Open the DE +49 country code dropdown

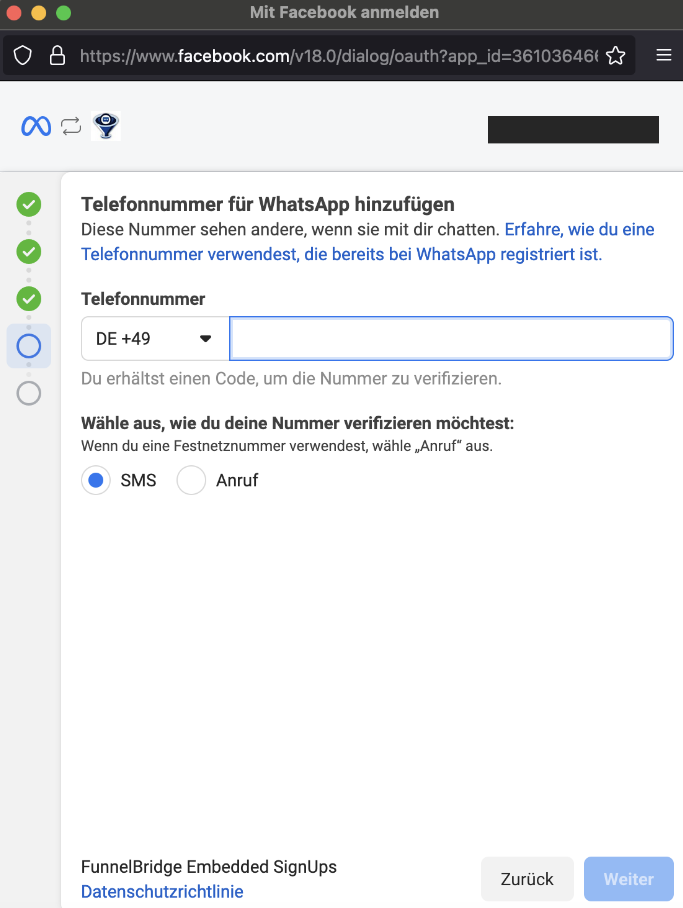click(155, 339)
